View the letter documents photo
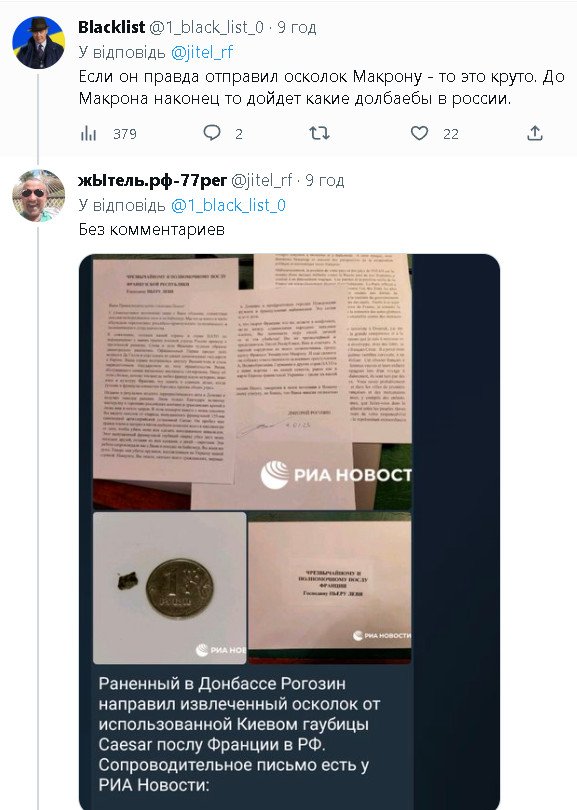The image size is (577, 810). (x=252, y=382)
